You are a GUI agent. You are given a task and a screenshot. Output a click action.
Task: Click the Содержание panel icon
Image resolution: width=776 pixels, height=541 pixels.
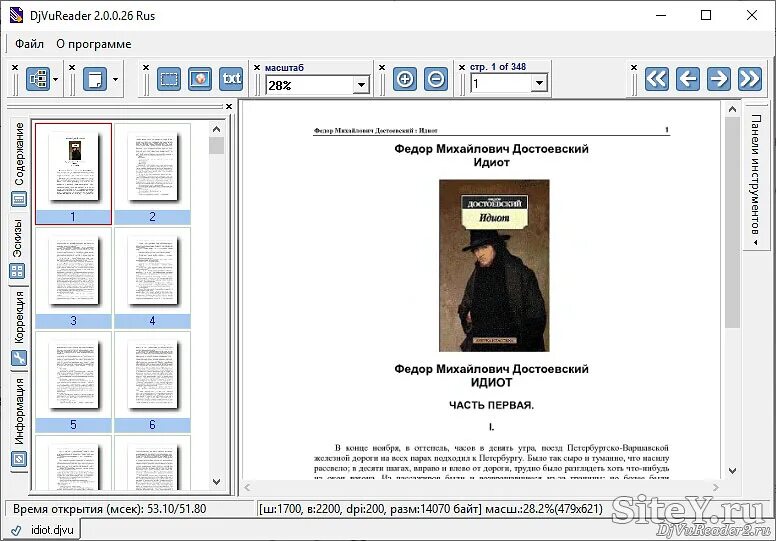pos(19,199)
